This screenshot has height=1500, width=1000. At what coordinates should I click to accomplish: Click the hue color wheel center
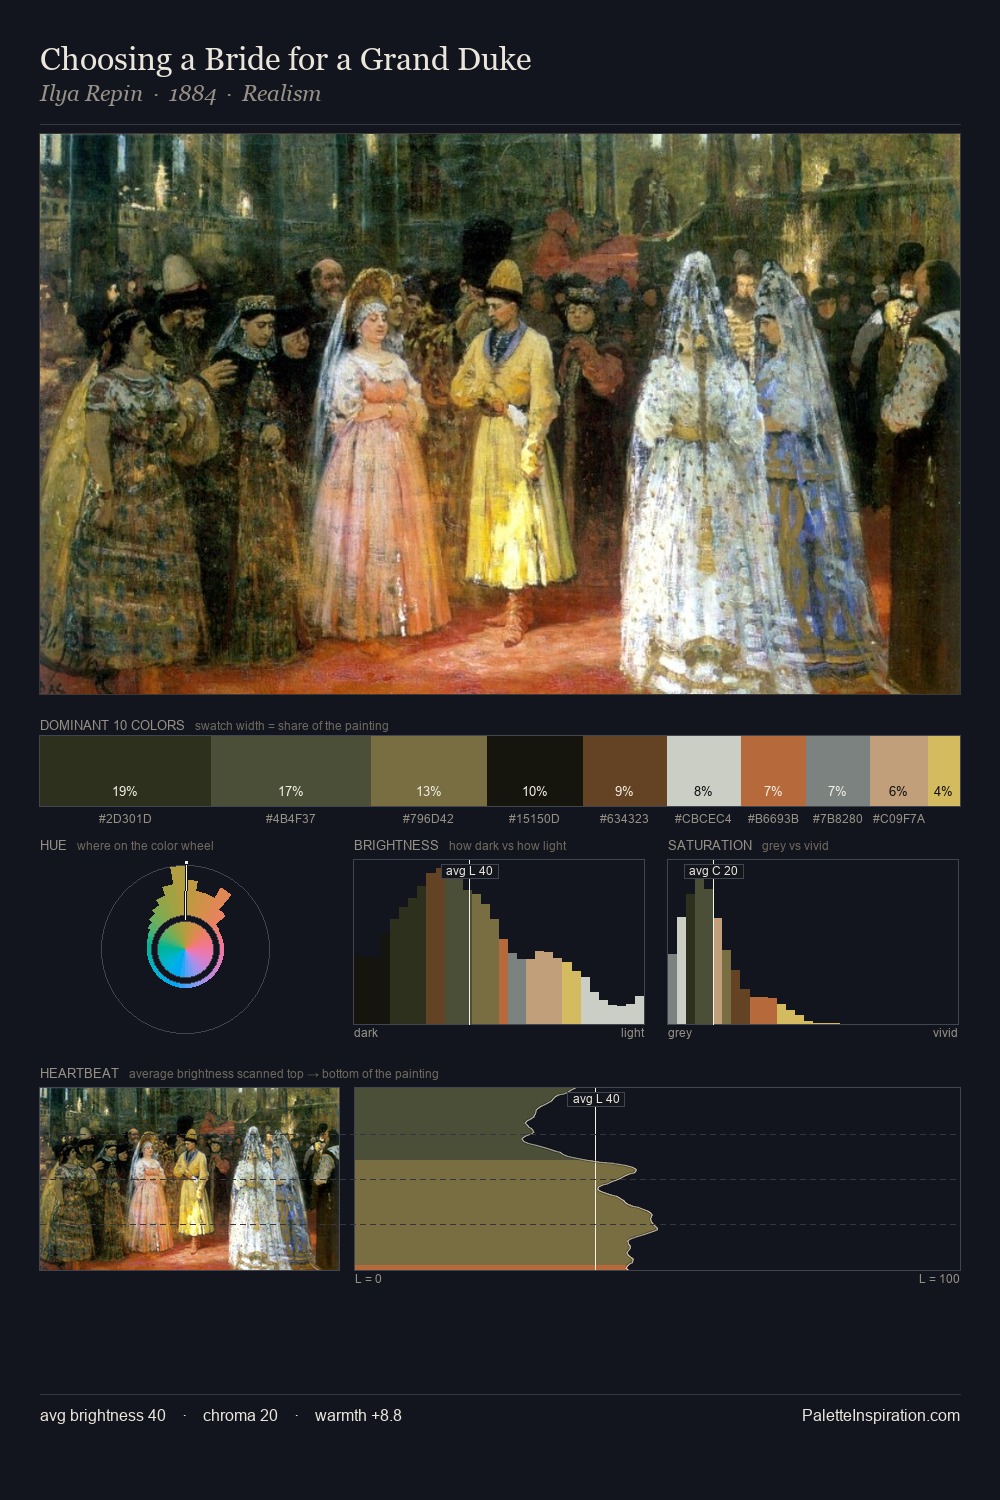185,949
